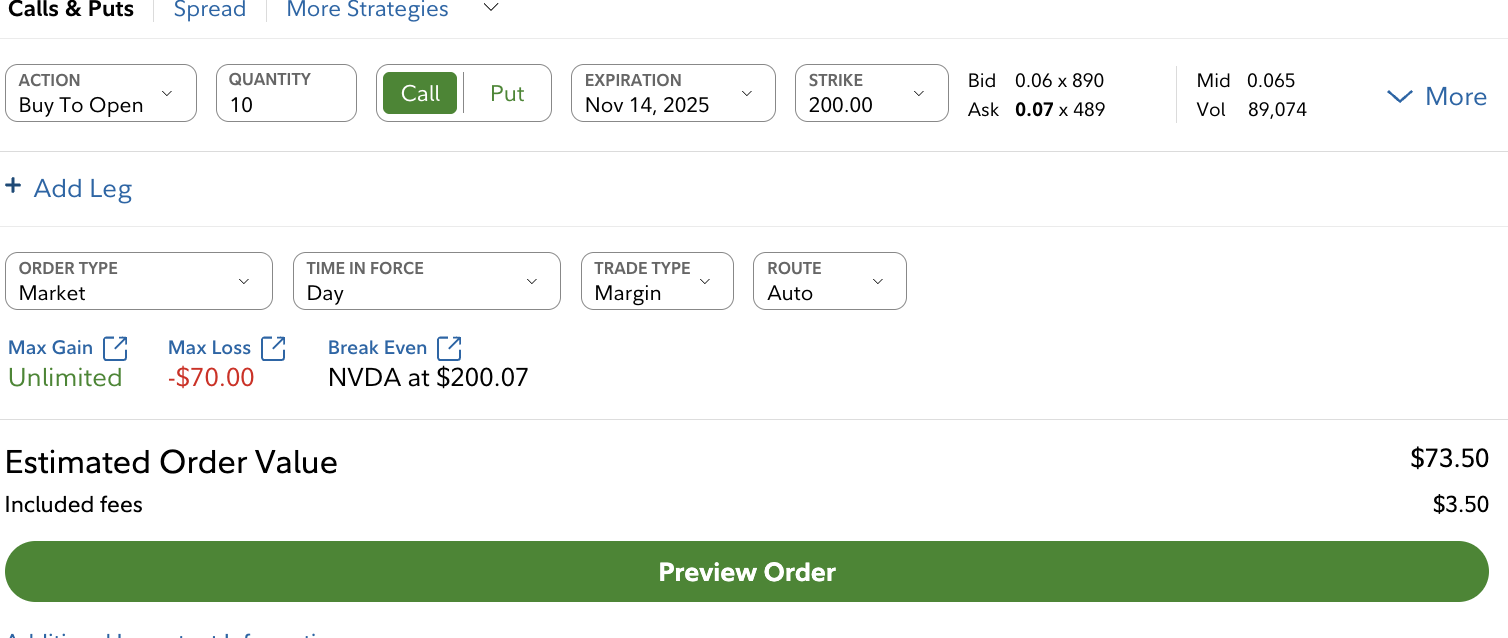This screenshot has height=638, width=1508.
Task: Open the Strike price dropdown
Action: point(871,93)
